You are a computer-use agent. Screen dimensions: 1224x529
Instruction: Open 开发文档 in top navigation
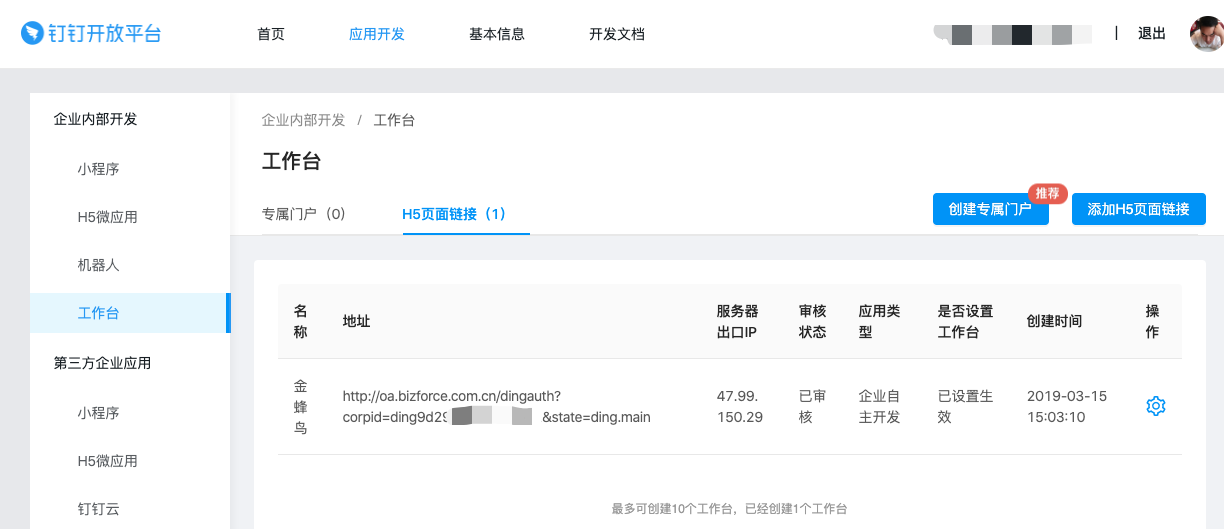pyautogui.click(x=617, y=34)
